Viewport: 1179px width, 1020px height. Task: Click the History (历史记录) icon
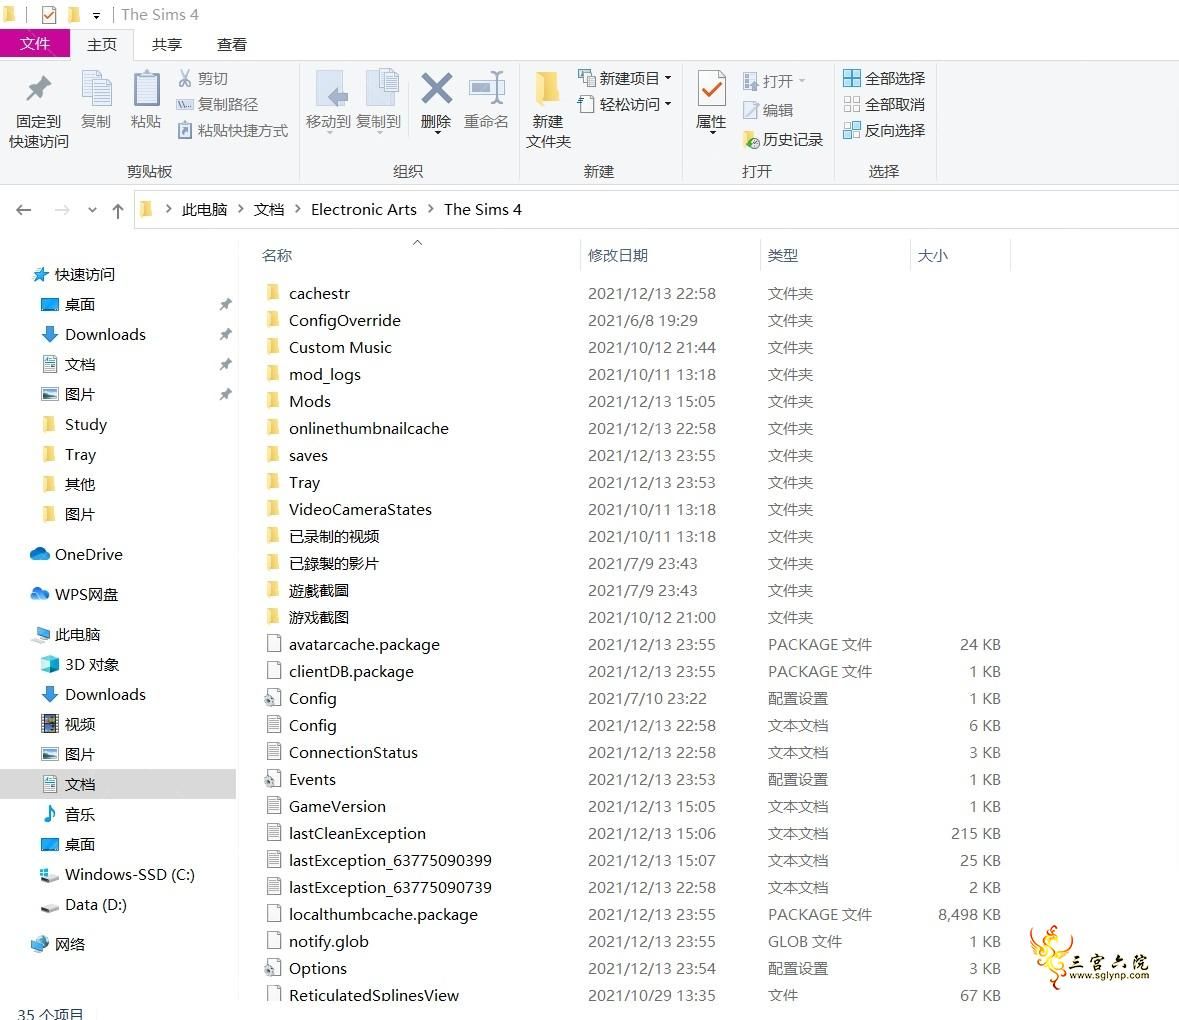[751, 140]
